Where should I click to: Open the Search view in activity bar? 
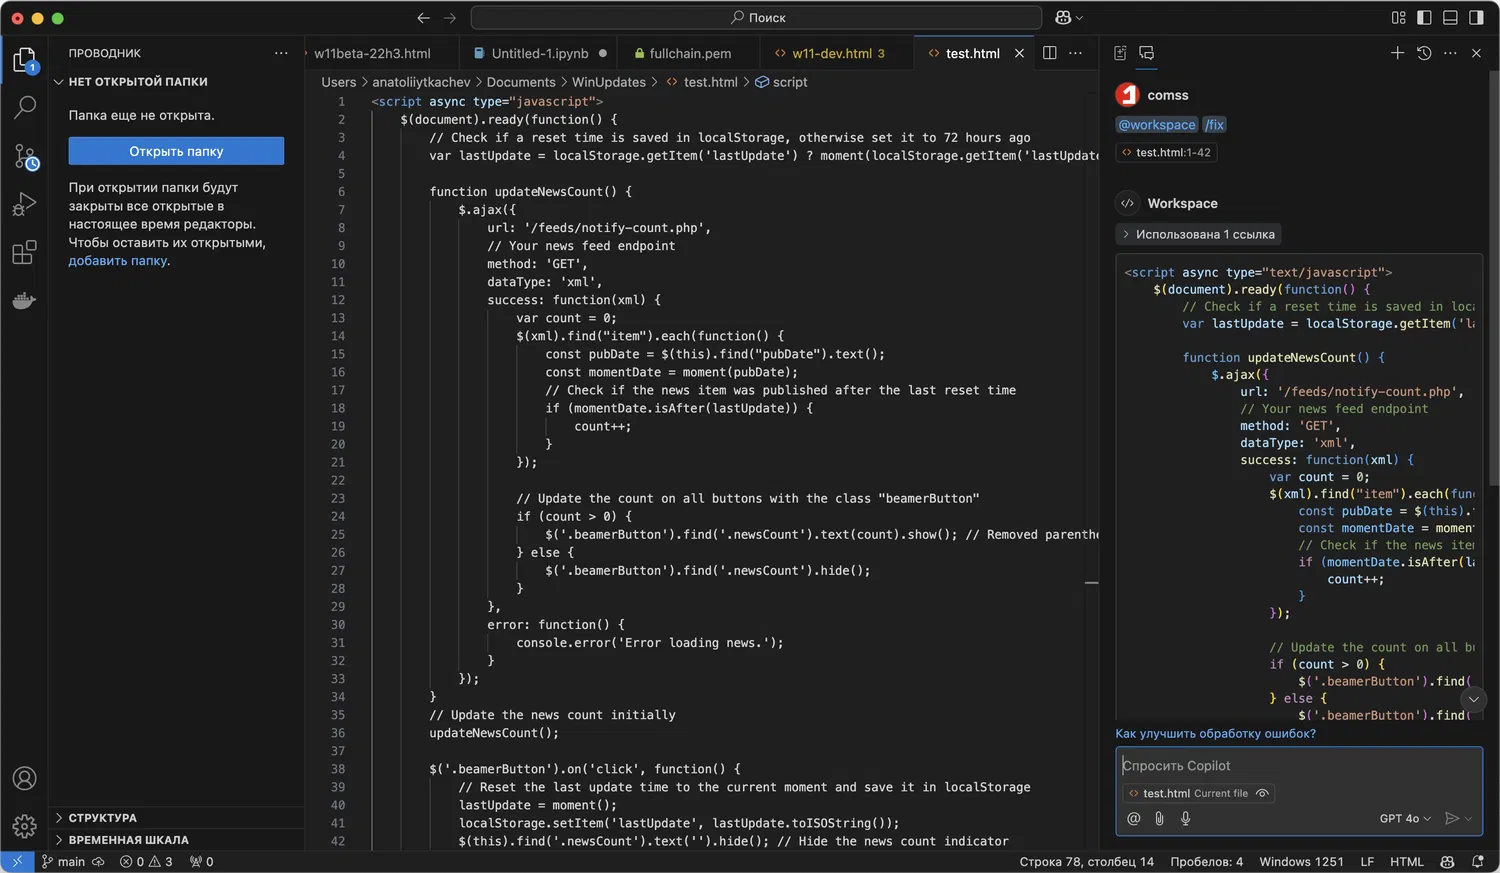25,107
